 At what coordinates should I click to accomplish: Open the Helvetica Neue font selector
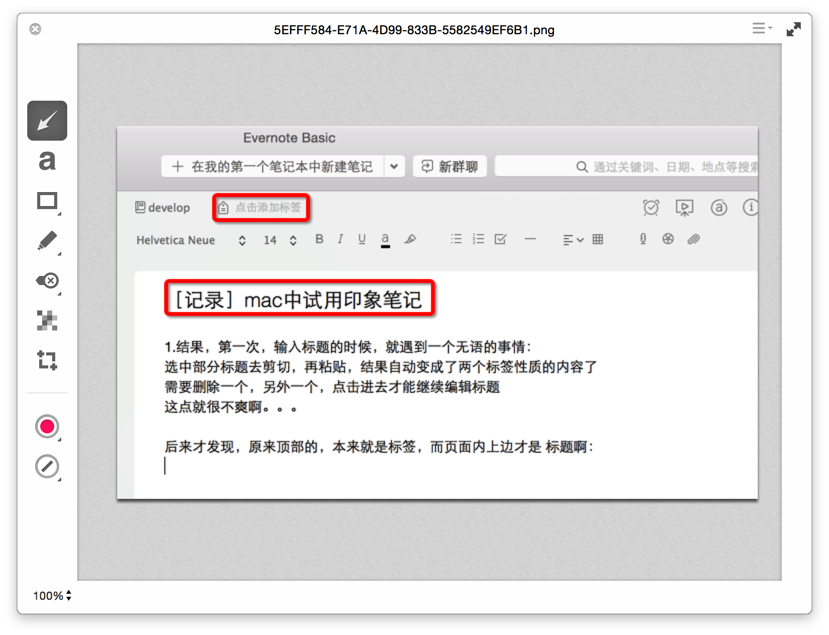click(x=191, y=240)
